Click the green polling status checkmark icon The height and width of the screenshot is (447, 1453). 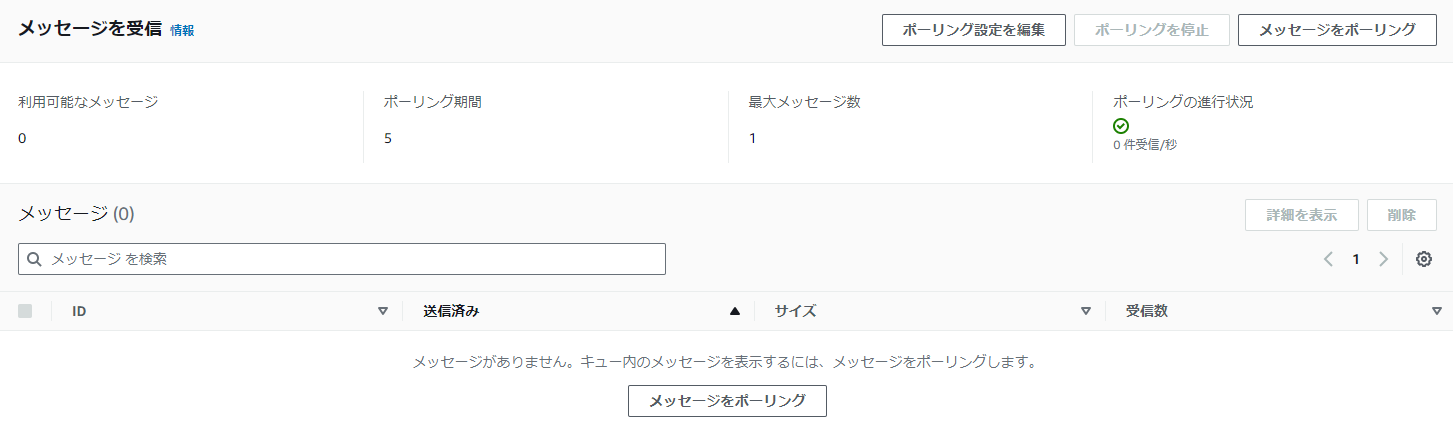coord(1121,126)
